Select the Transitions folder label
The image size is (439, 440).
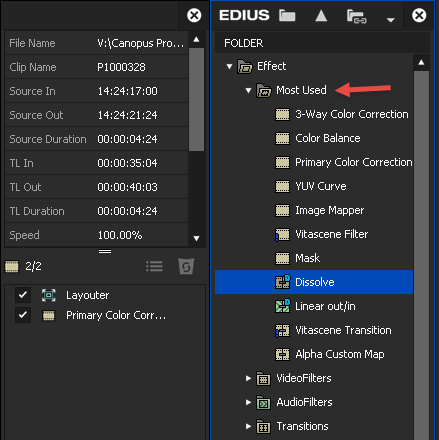[x=302, y=426]
